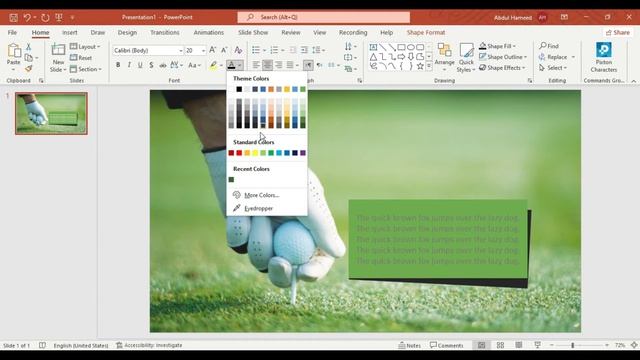Pick the star shape from gallery
This screenshot has width=640, height=360.
420,66
